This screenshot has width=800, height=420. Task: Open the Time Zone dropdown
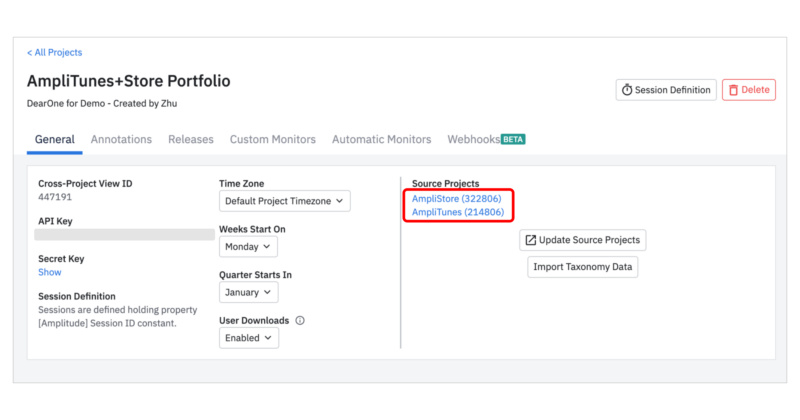pyautogui.click(x=285, y=201)
